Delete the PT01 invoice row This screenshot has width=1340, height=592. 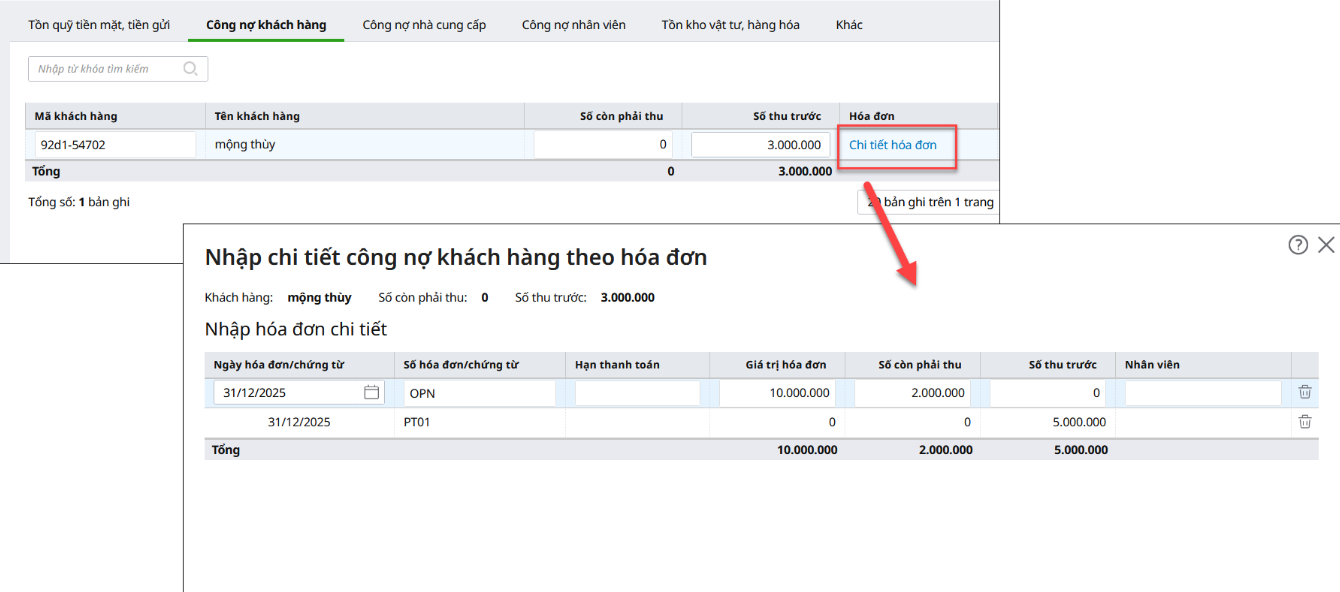pyautogui.click(x=1304, y=422)
